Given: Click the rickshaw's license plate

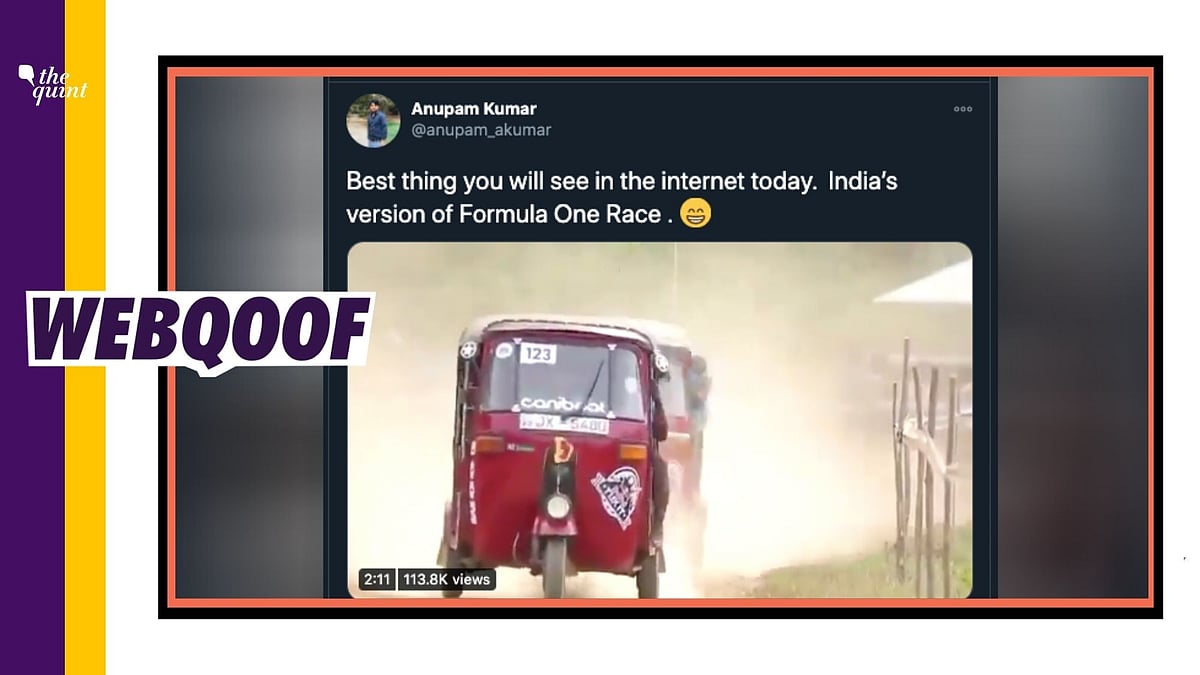Looking at the screenshot, I should 564,423.
